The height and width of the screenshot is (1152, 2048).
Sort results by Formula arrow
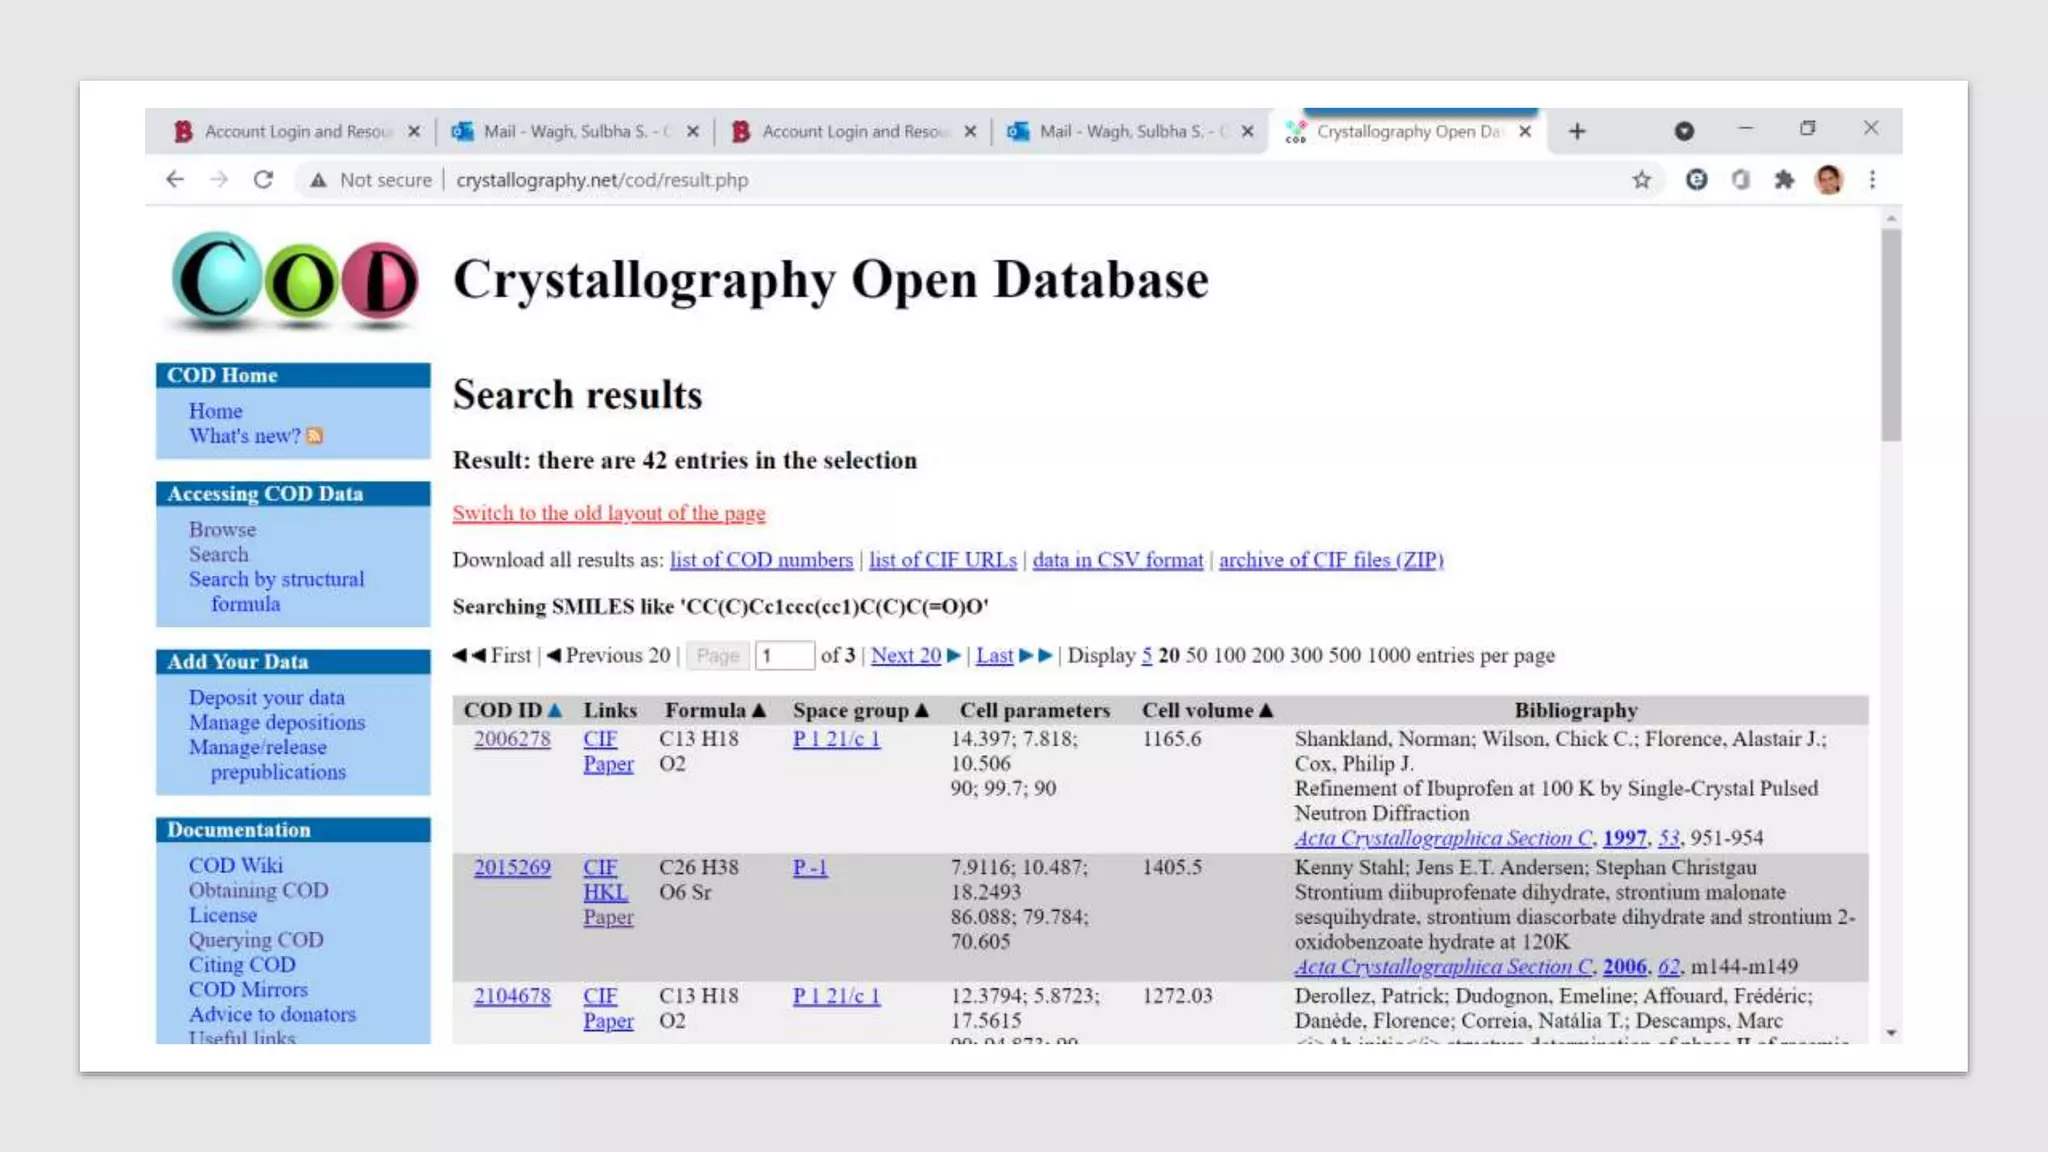759,710
